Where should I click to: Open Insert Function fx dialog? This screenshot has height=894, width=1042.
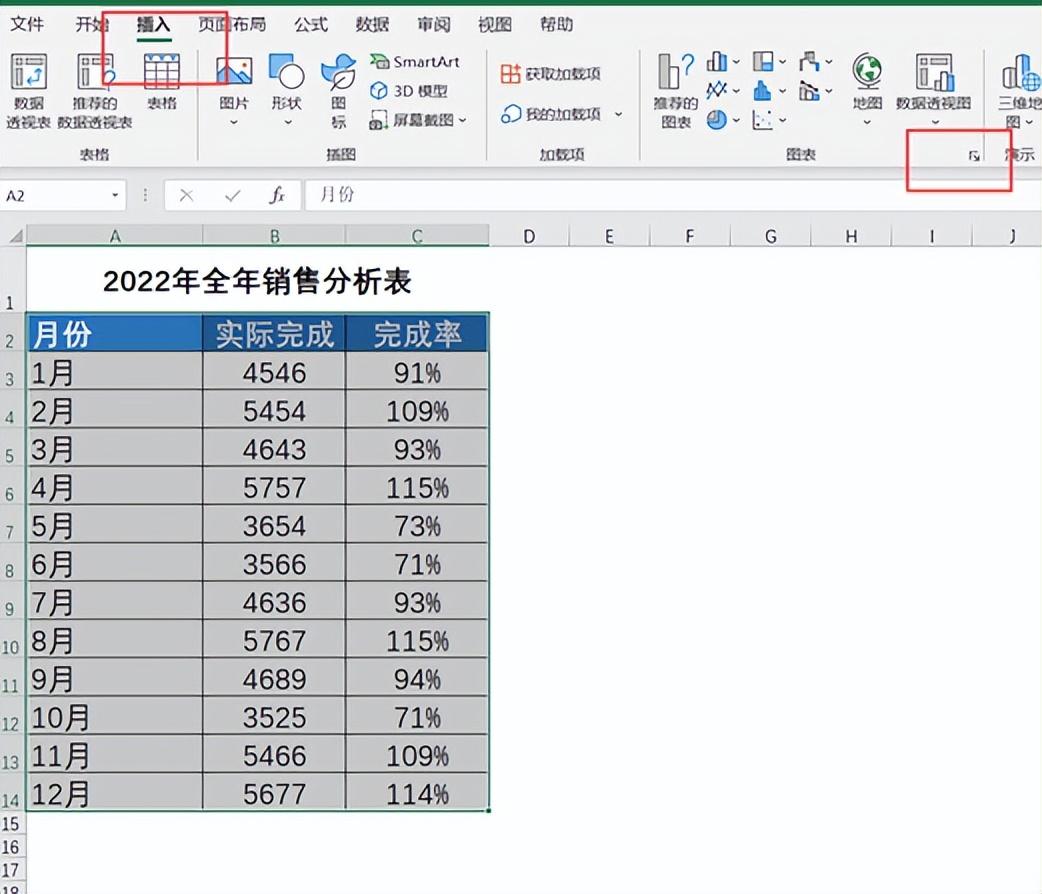point(277,195)
